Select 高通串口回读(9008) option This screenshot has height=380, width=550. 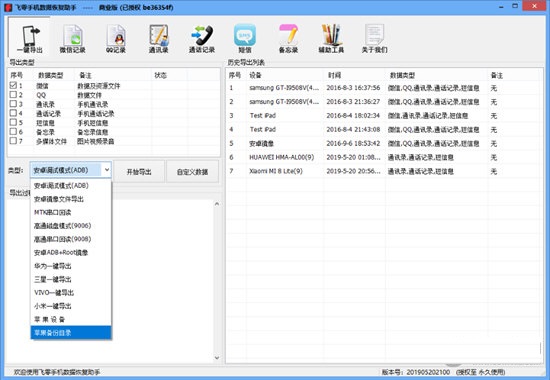coord(71,239)
